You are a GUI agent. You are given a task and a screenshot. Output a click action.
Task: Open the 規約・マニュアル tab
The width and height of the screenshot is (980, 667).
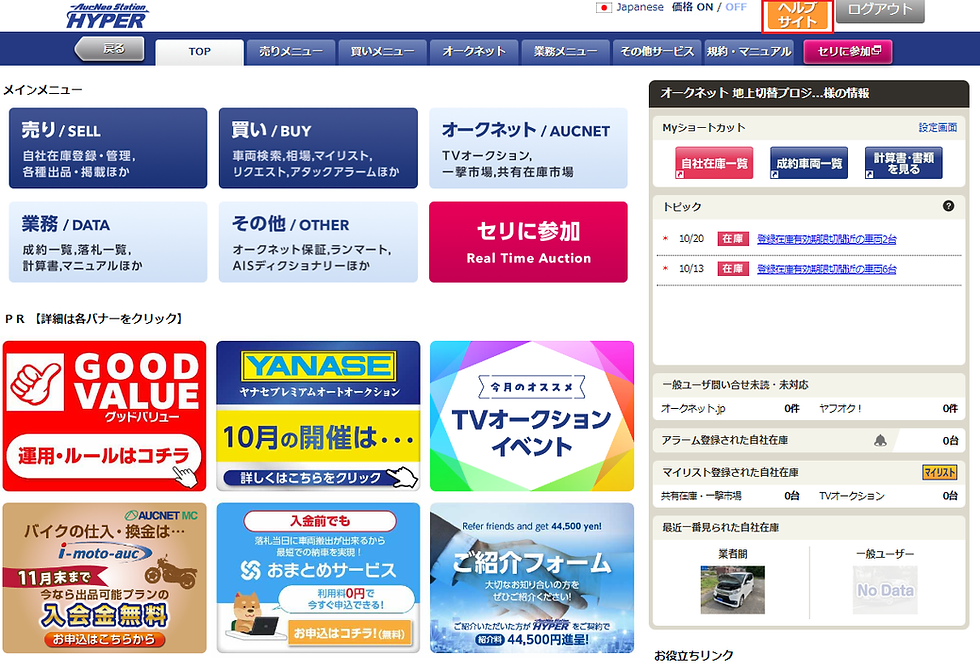tap(749, 52)
